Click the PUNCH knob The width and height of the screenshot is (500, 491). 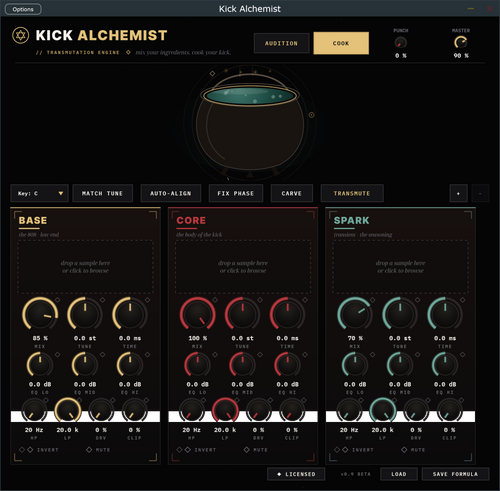(401, 43)
